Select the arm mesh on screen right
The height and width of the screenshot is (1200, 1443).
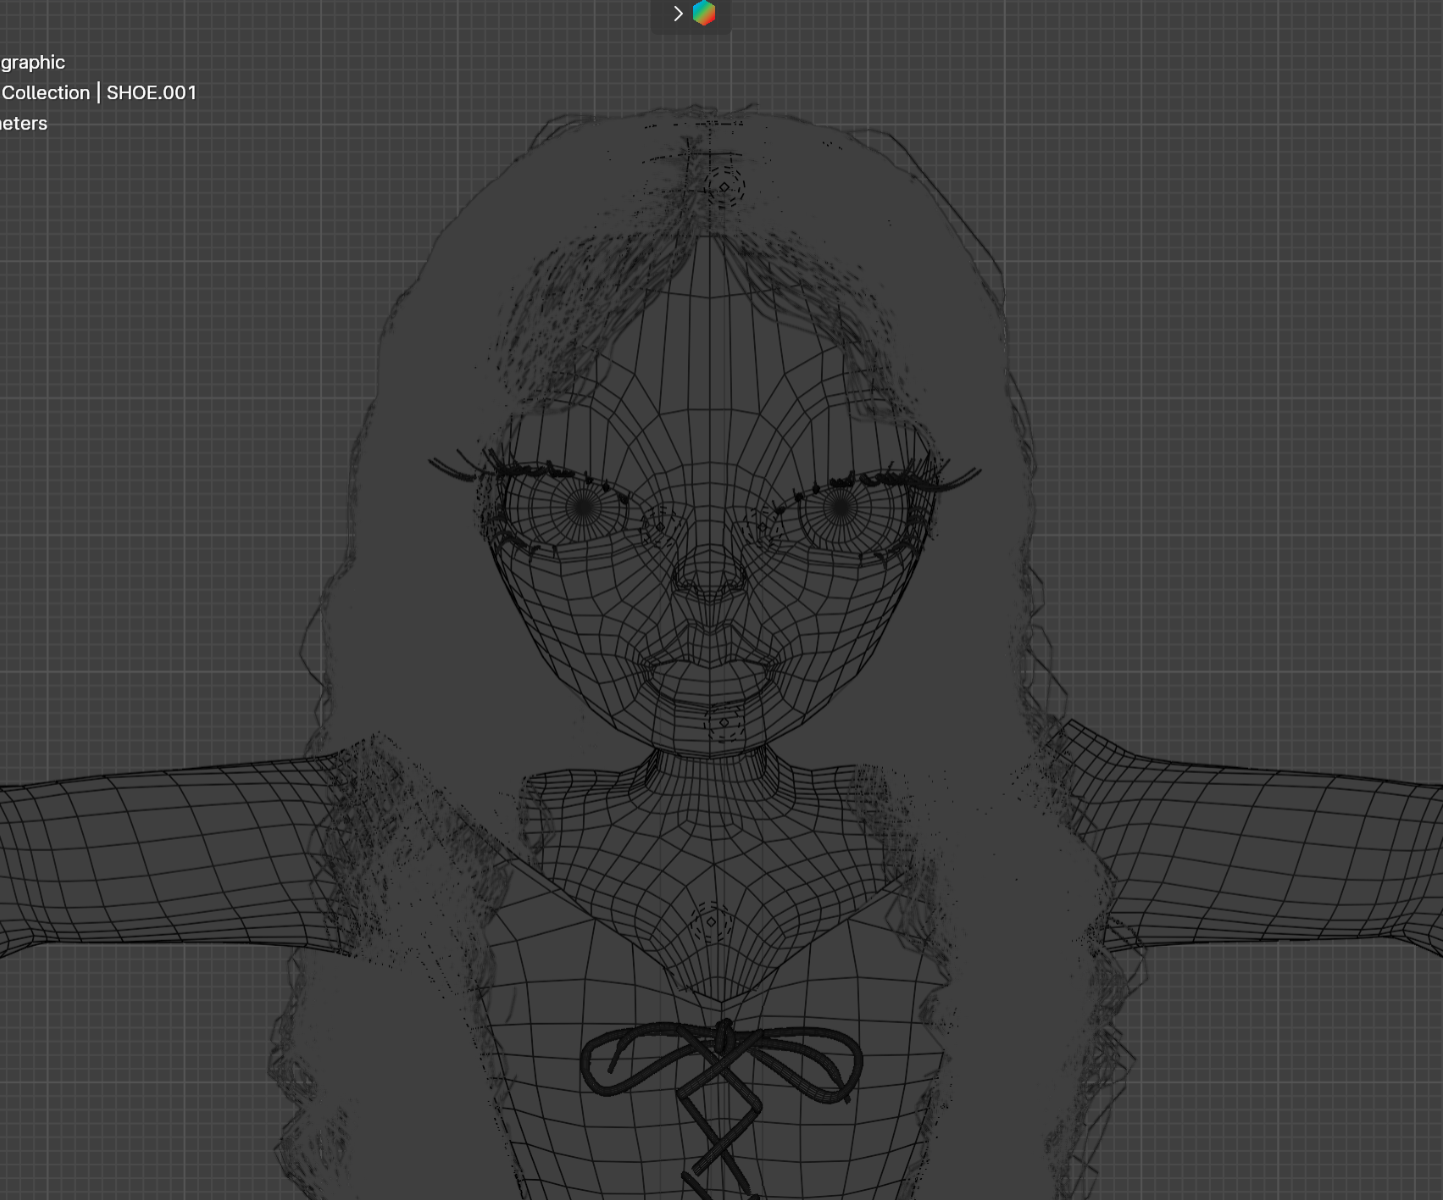[x=1270, y=850]
